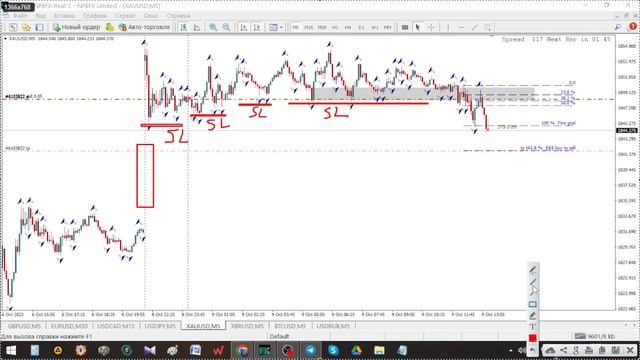Open the Графики menu
The height and width of the screenshot is (360, 640).
pyautogui.click(x=95, y=16)
